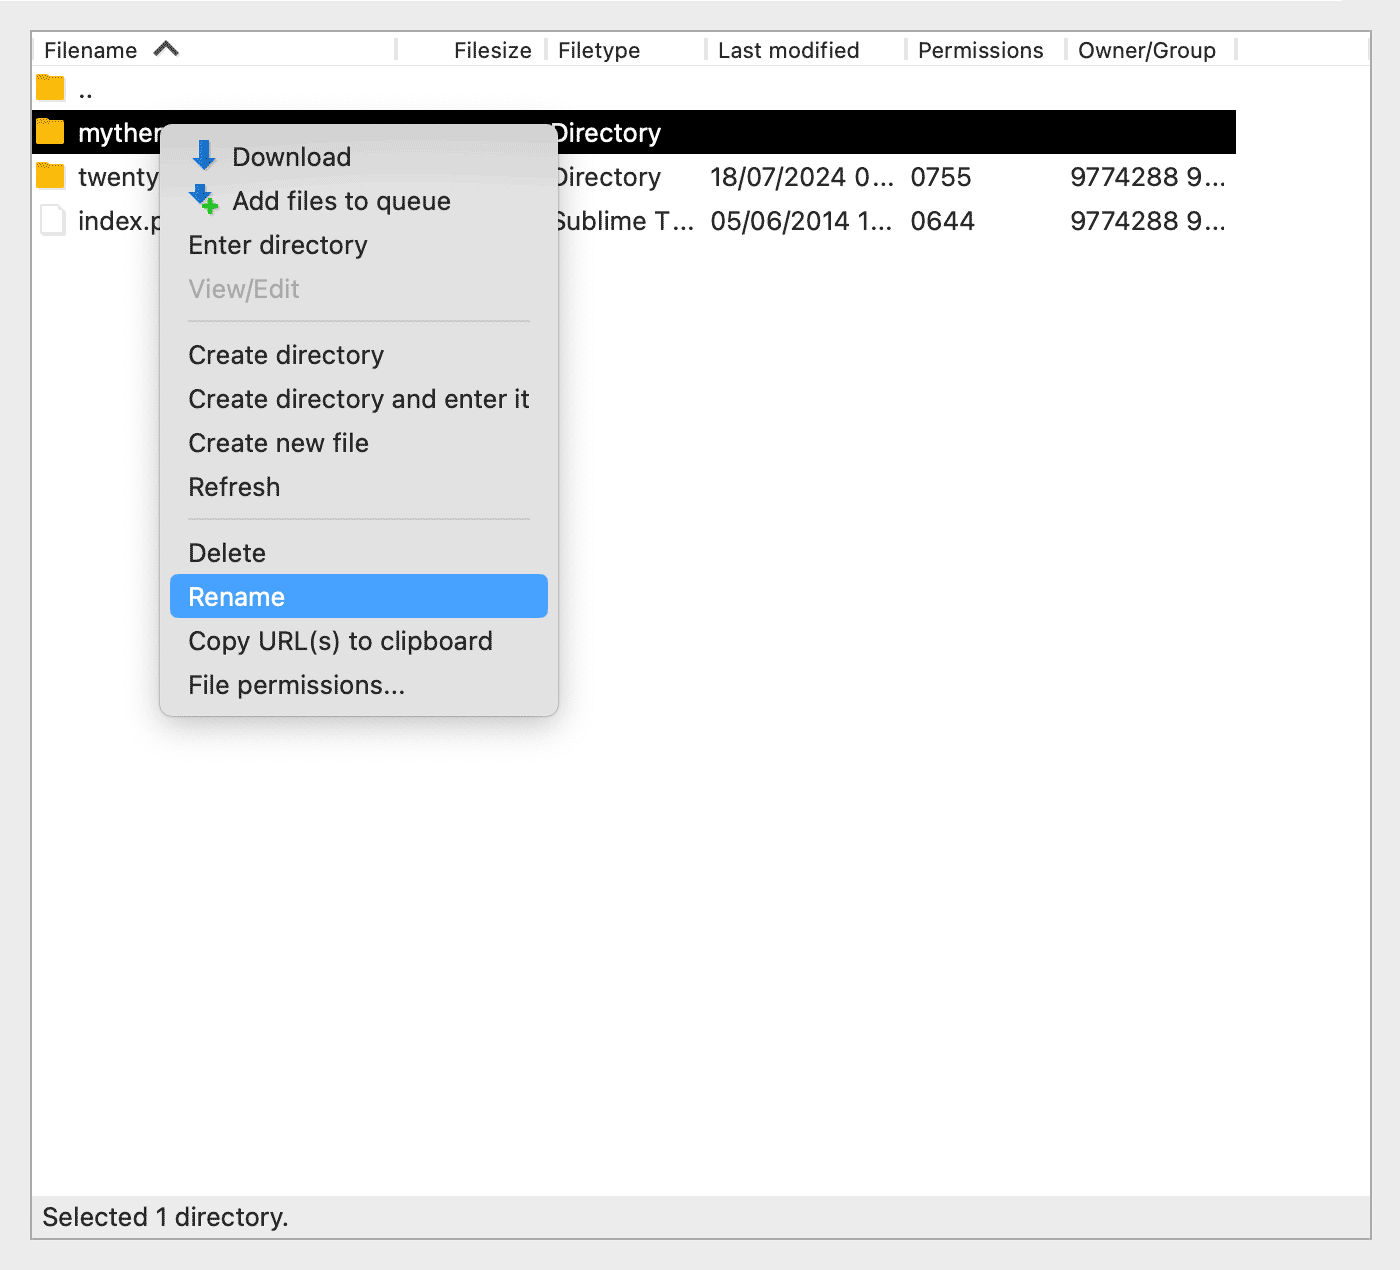The image size is (1400, 1270).
Task: Click owner/group value in 0644 row
Action: tap(1148, 221)
